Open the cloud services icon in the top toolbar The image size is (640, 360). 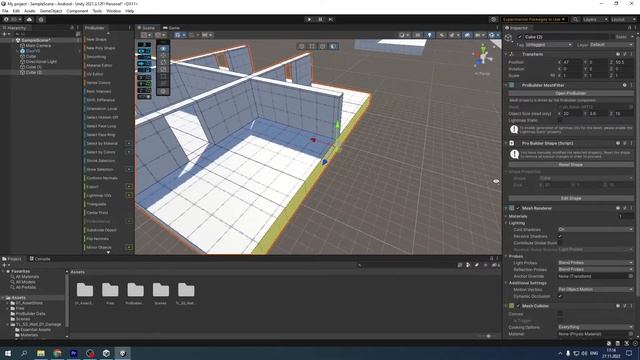(29, 19)
